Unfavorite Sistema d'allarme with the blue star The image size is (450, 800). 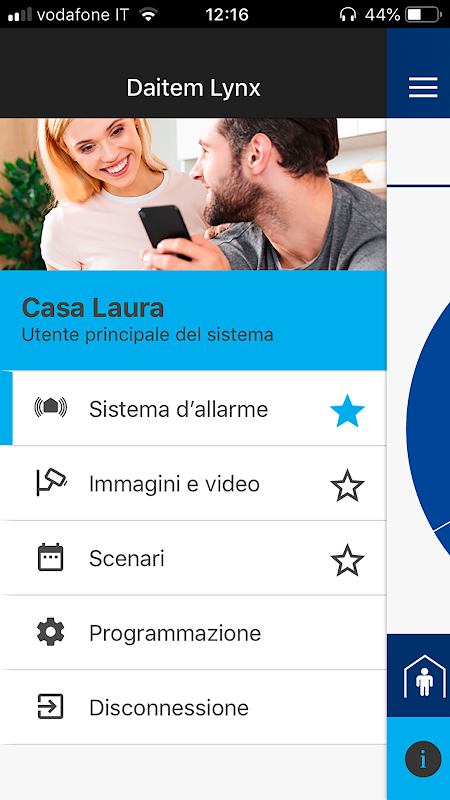(x=347, y=411)
